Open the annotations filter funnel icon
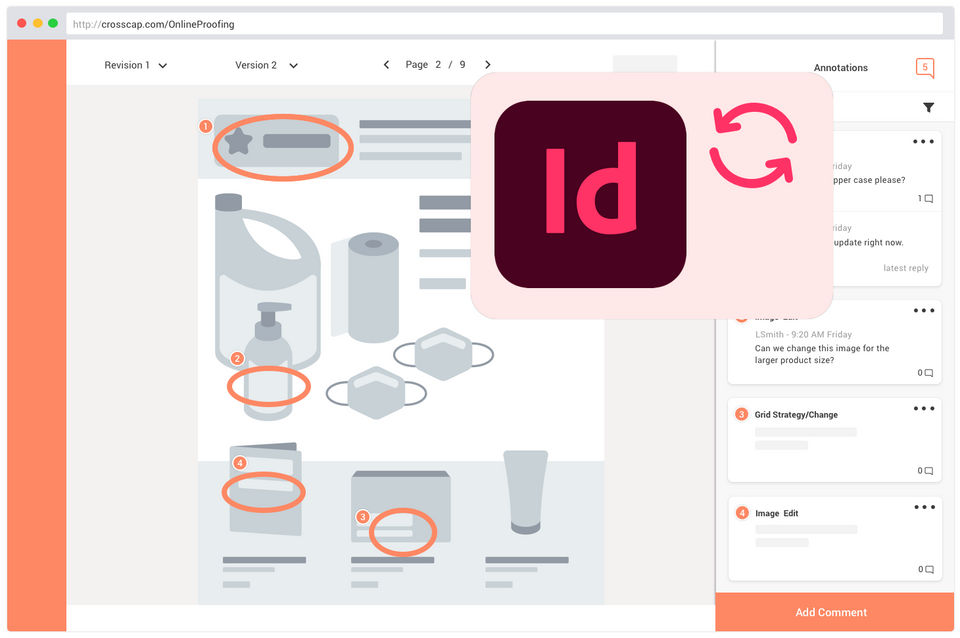 click(x=928, y=107)
